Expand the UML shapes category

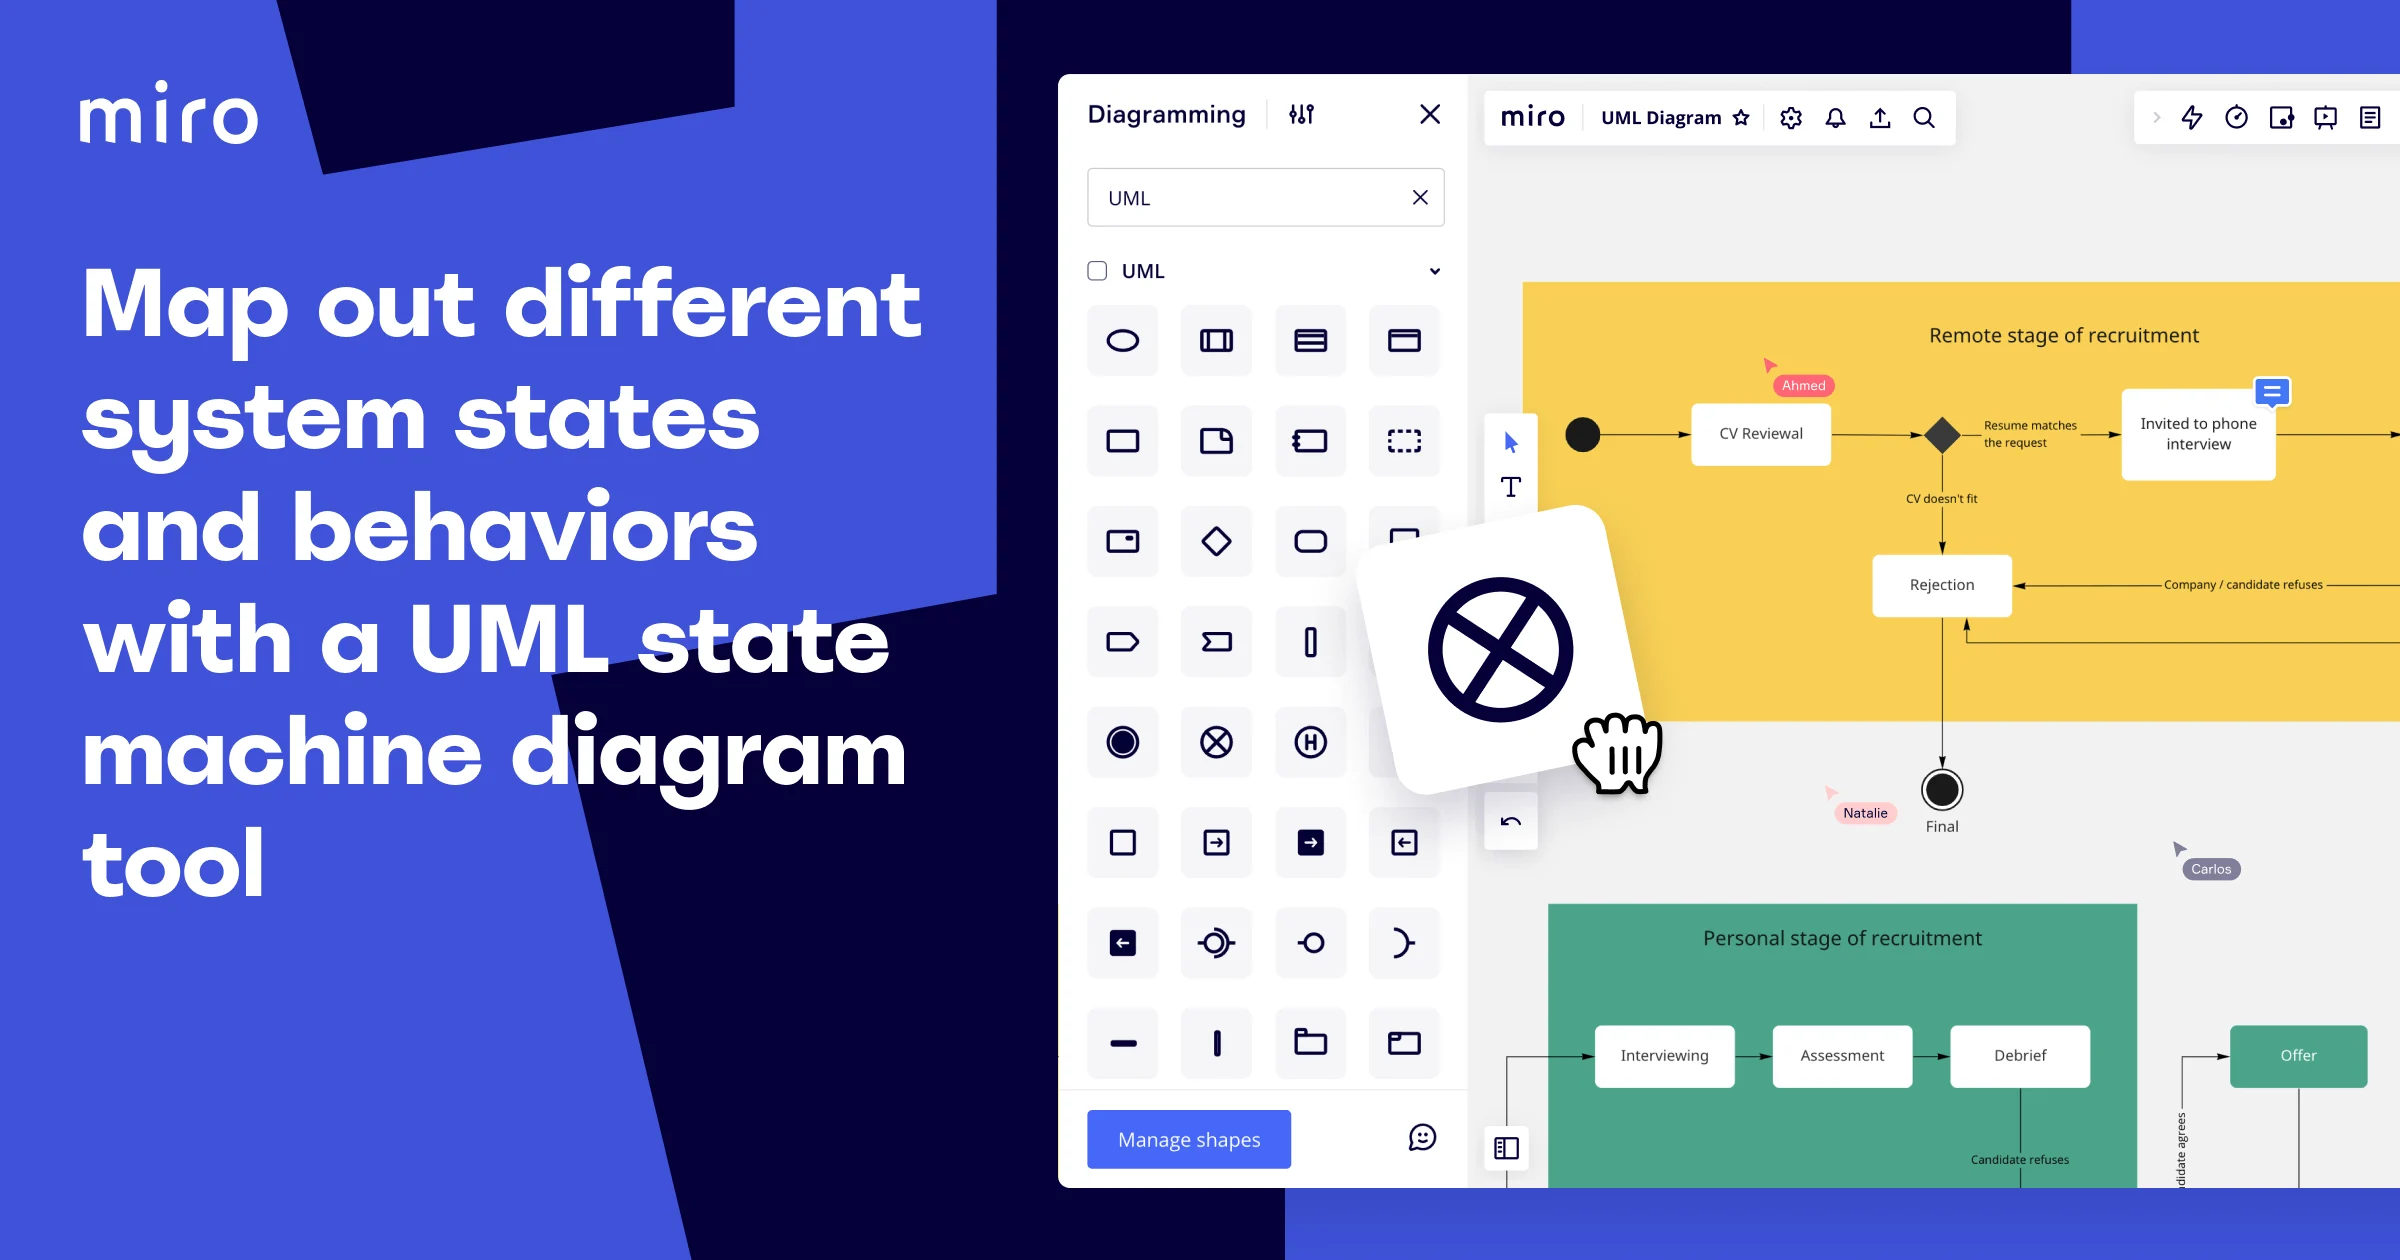[x=1432, y=271]
